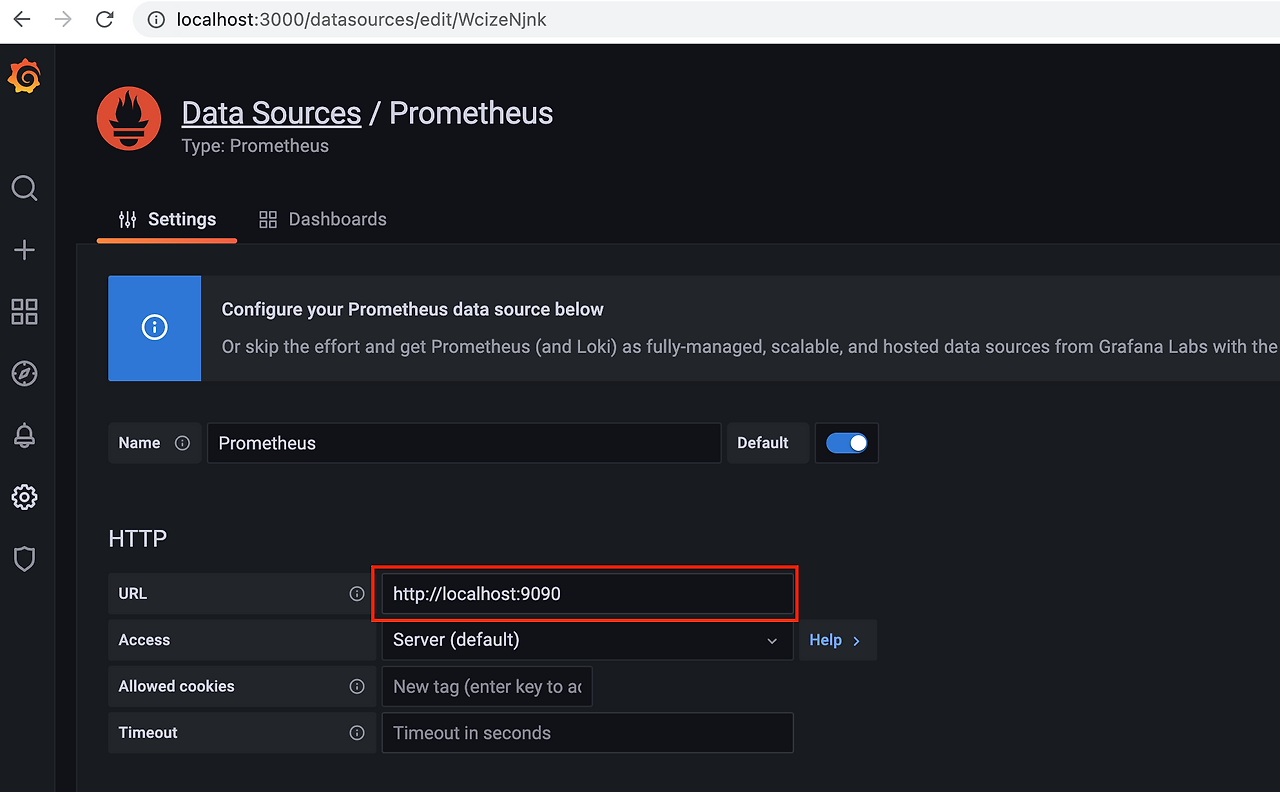Toggle the Default data source switch
The image size is (1280, 792).
click(x=847, y=443)
